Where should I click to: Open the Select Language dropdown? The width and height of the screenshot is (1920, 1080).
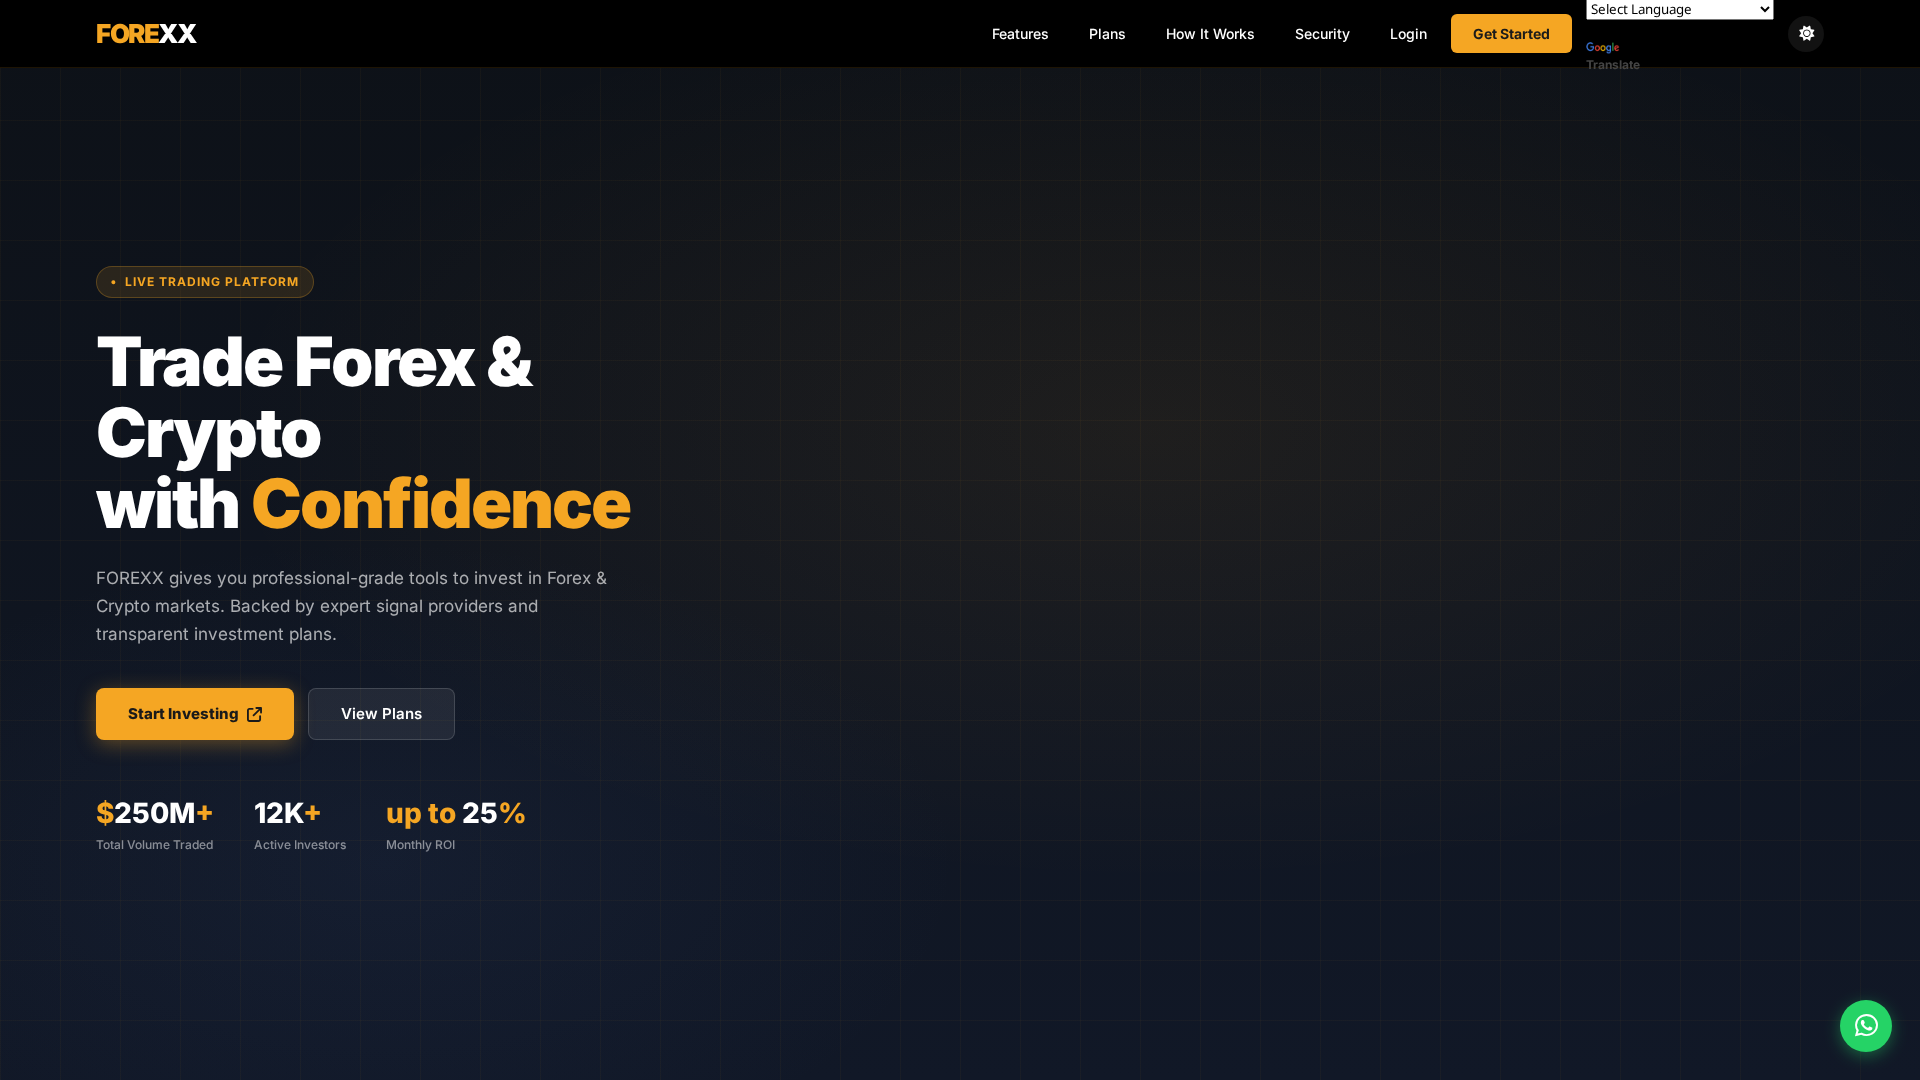(1679, 10)
